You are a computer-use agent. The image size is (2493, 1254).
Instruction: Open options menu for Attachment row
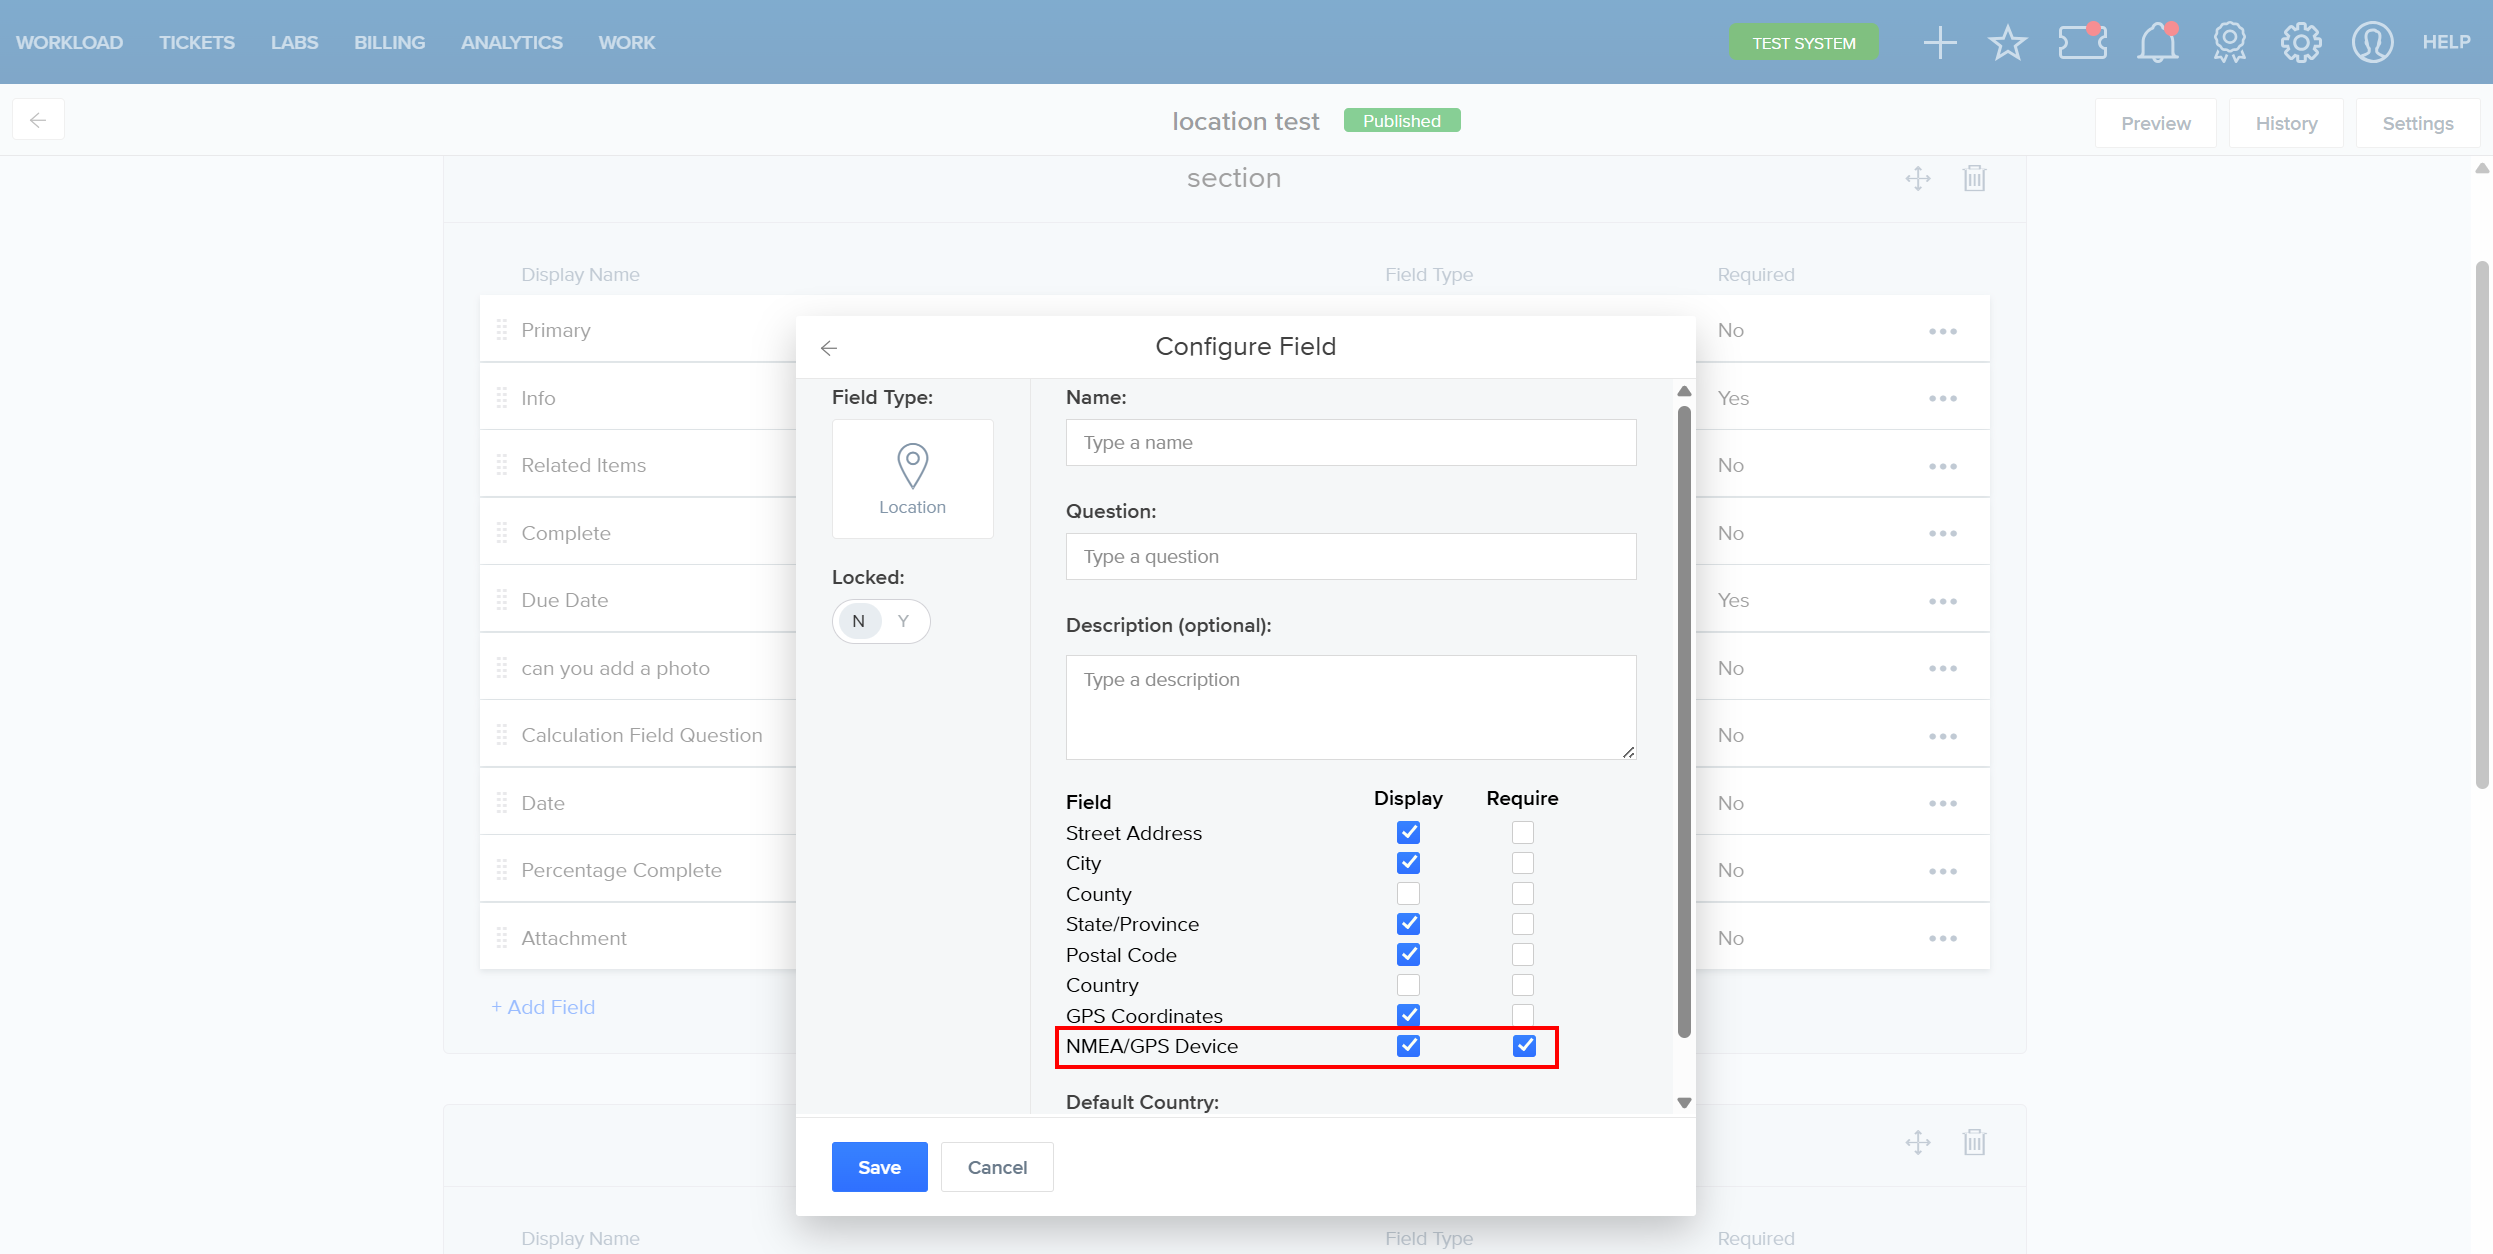tap(1942, 938)
